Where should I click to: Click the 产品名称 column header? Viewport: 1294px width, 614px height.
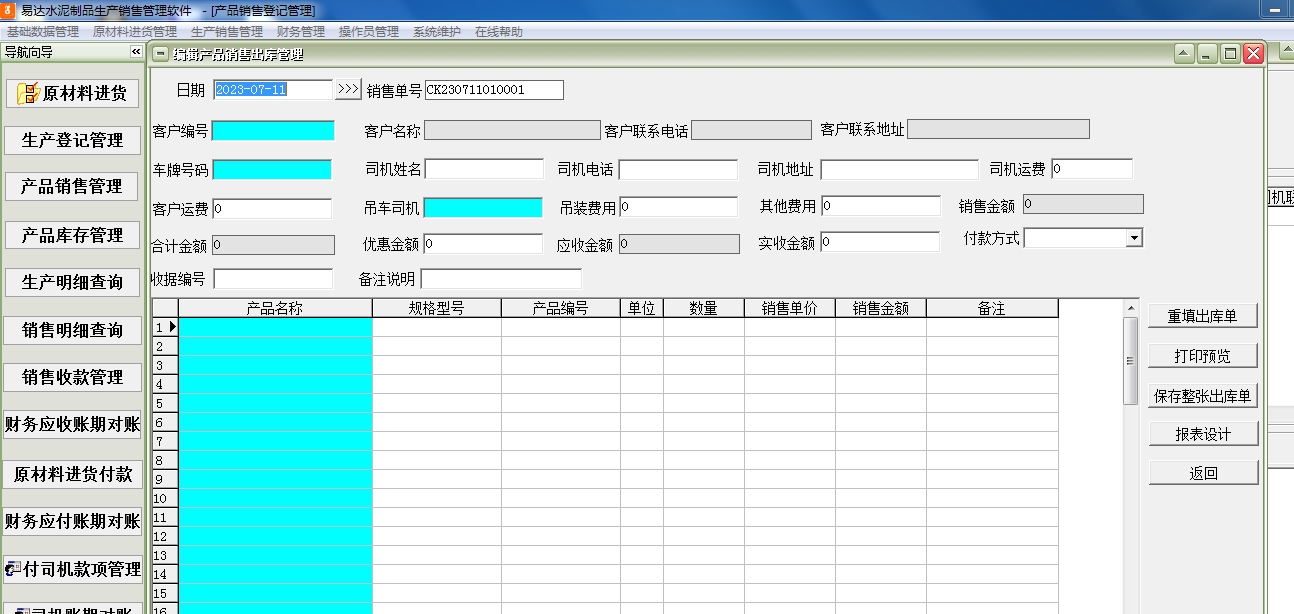click(x=275, y=309)
